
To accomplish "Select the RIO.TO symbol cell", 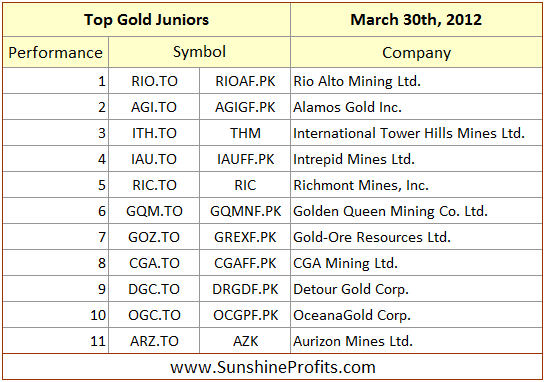I will point(154,81).
